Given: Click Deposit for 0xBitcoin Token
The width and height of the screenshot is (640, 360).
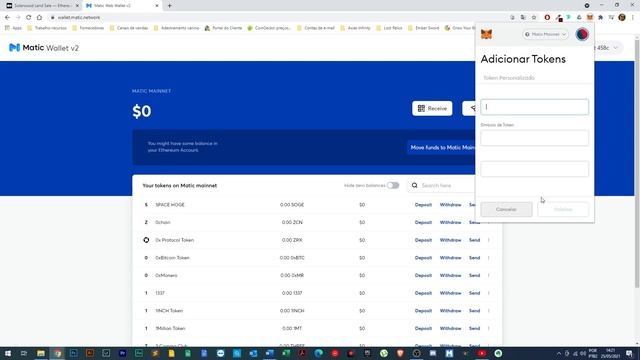Looking at the screenshot, I should click(x=423, y=258).
